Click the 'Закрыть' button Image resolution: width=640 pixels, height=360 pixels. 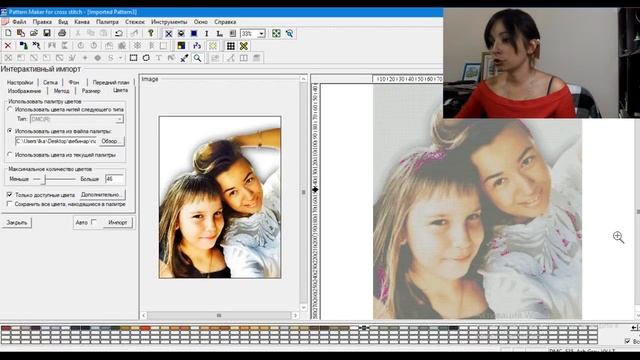coord(17,222)
